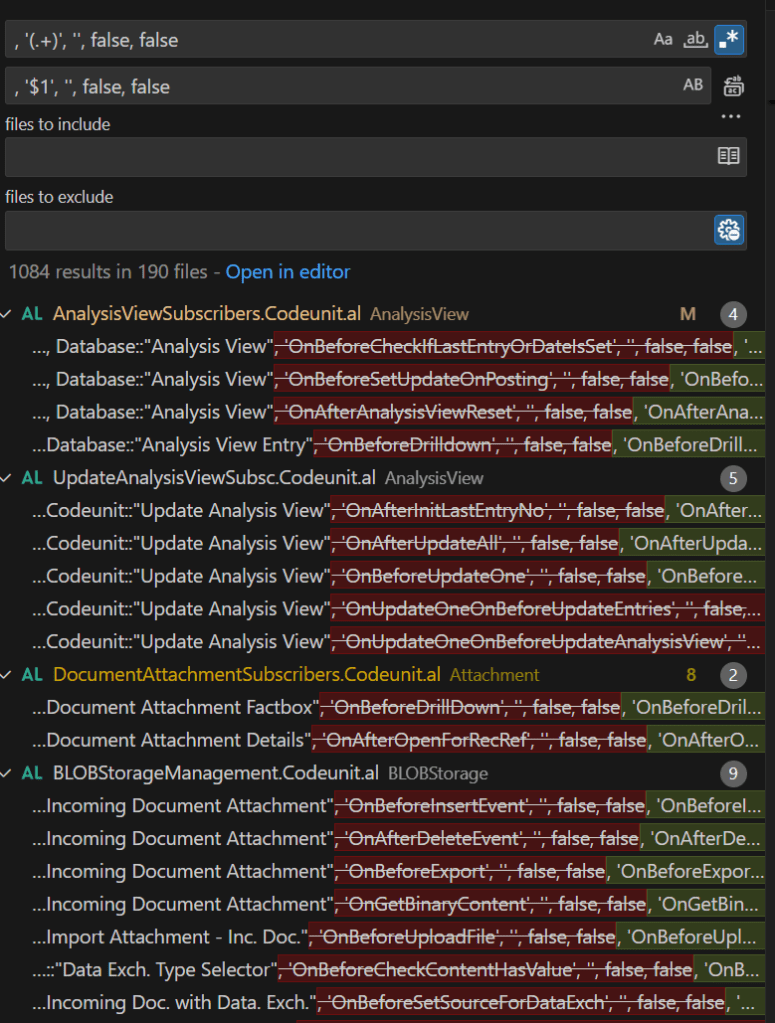Image resolution: width=775 pixels, height=1023 pixels.
Task: Click the Replace All icon
Action: [732, 86]
